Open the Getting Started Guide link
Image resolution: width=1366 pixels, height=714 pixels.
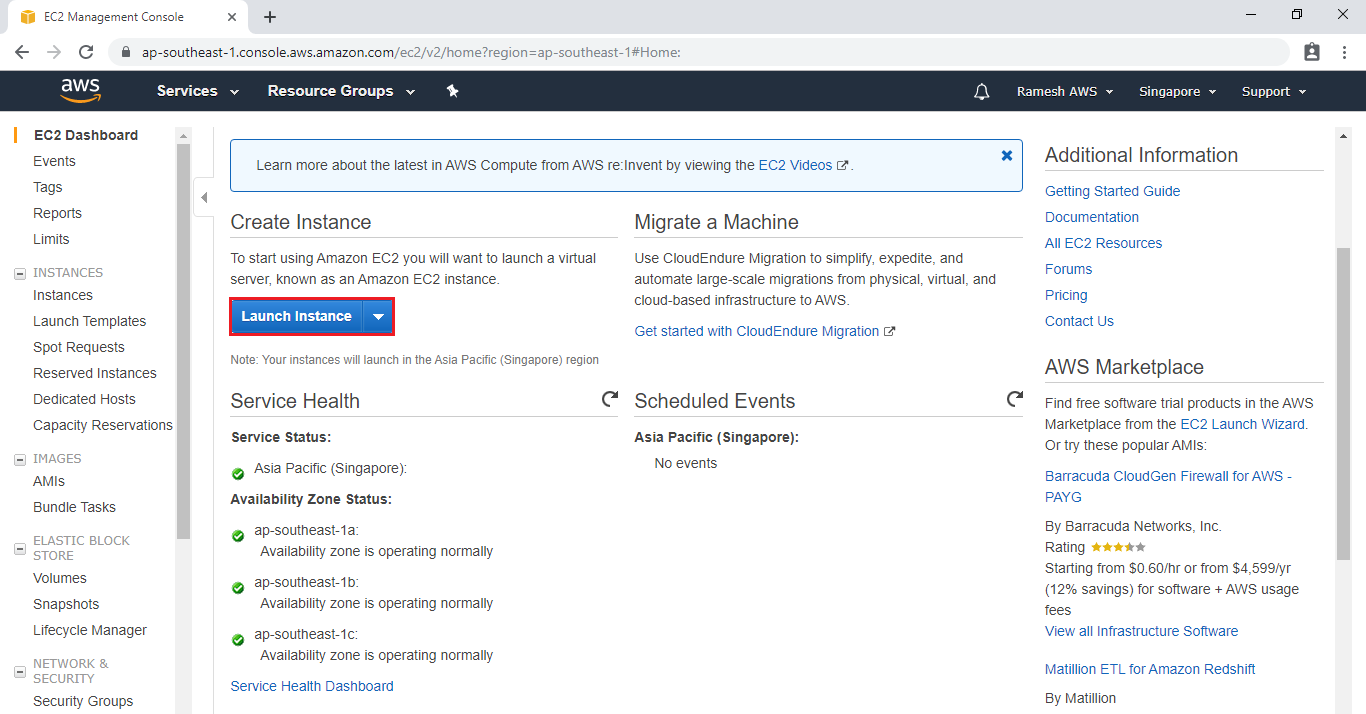(x=1112, y=191)
